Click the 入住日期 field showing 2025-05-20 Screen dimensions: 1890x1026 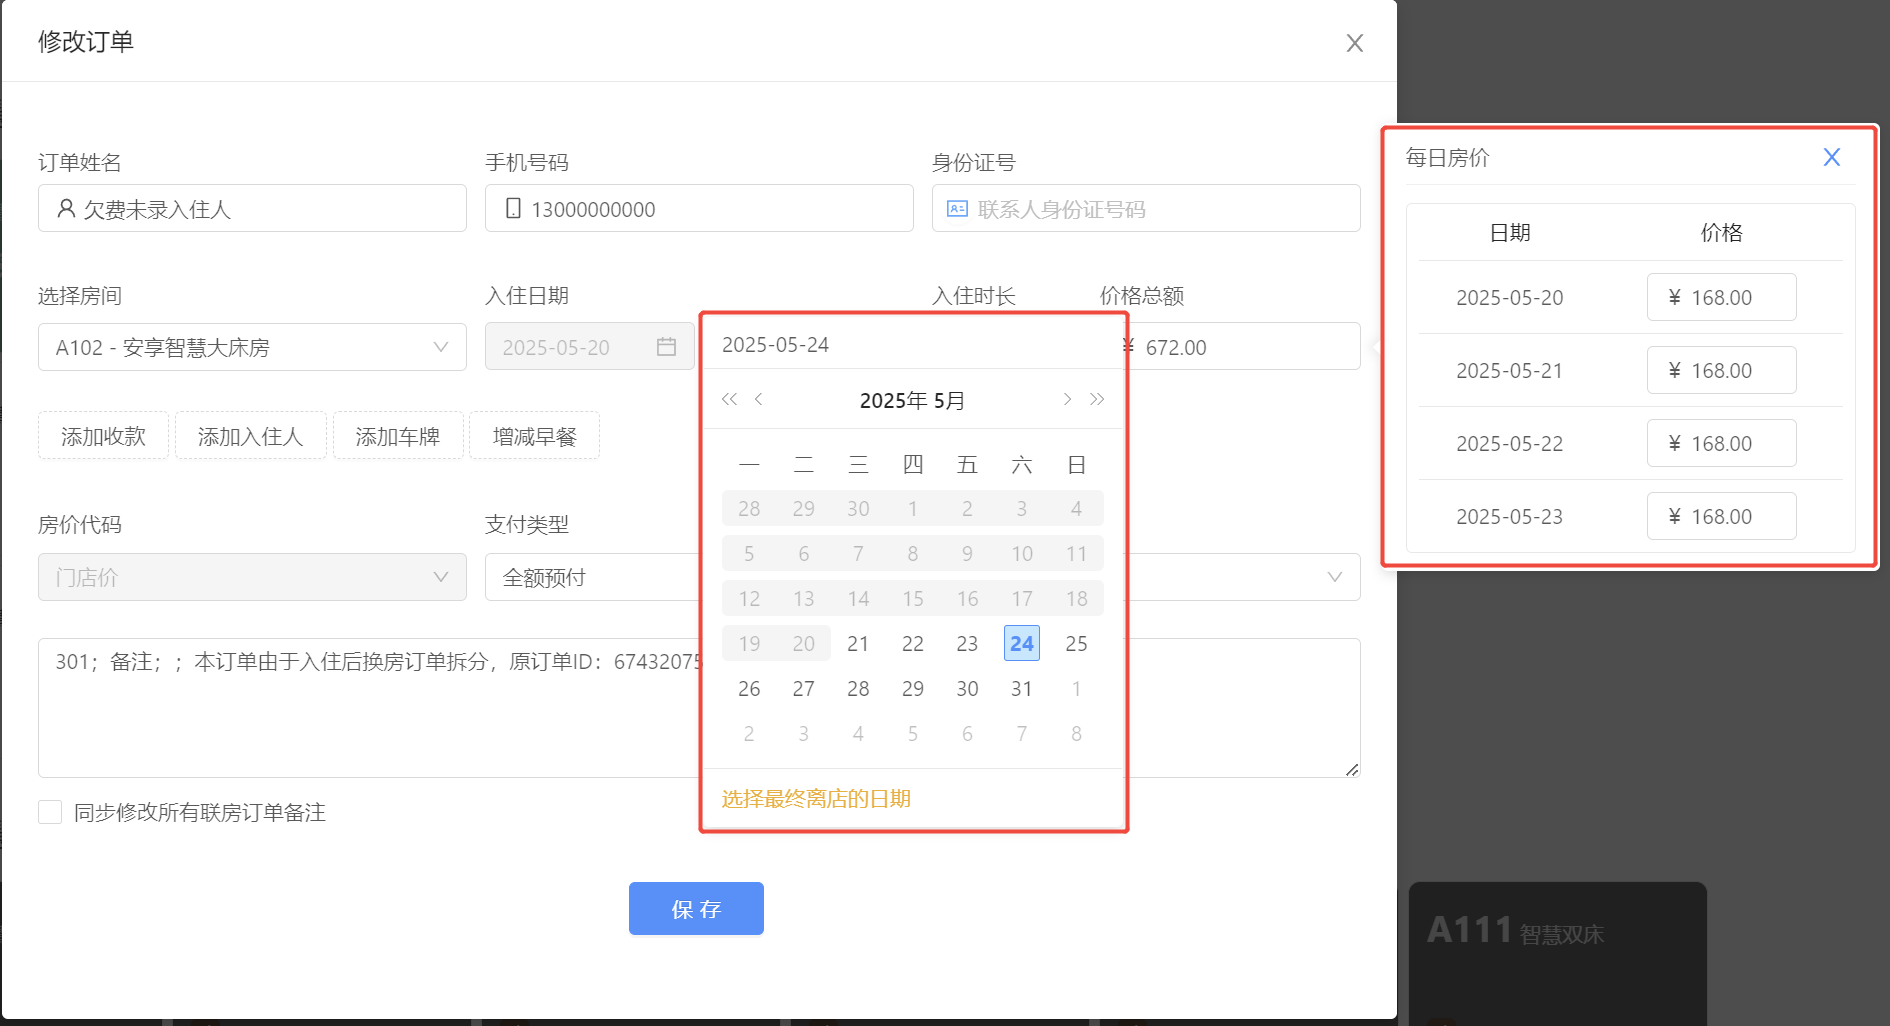pyautogui.click(x=590, y=347)
